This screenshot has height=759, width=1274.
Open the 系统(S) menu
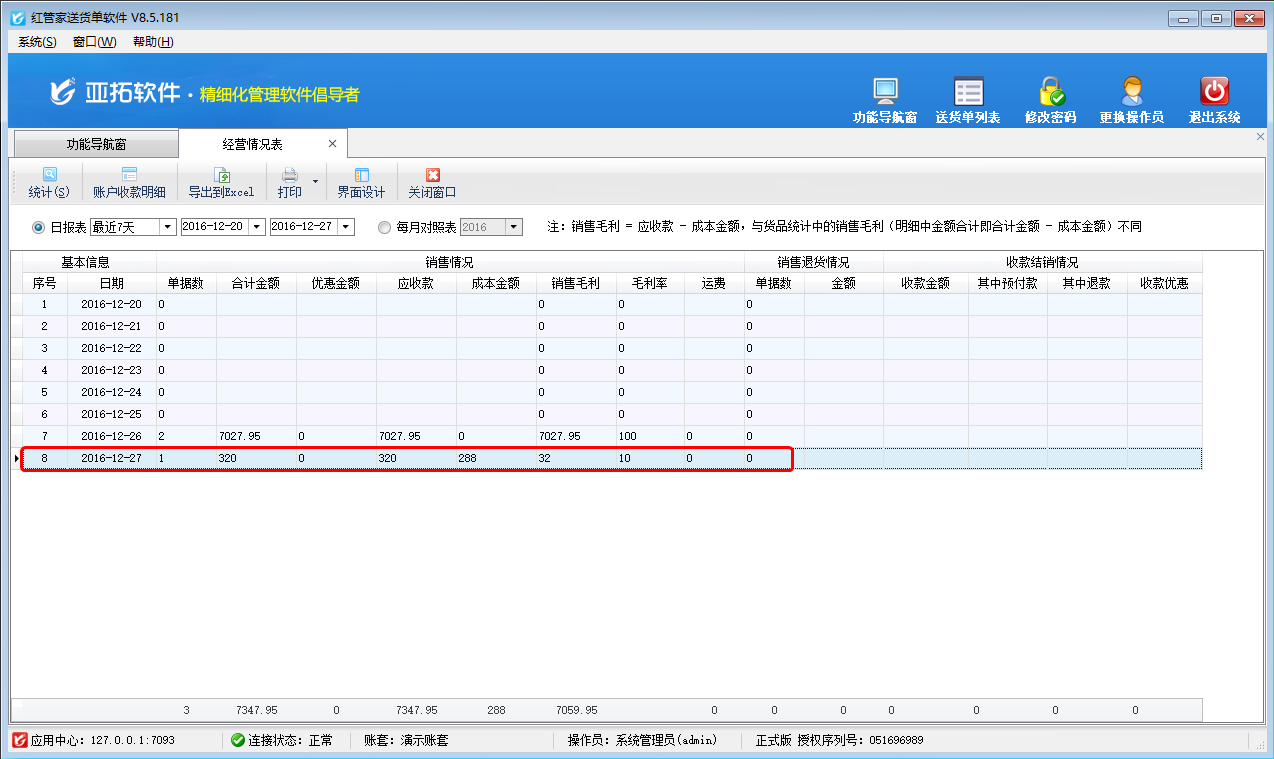(37, 42)
